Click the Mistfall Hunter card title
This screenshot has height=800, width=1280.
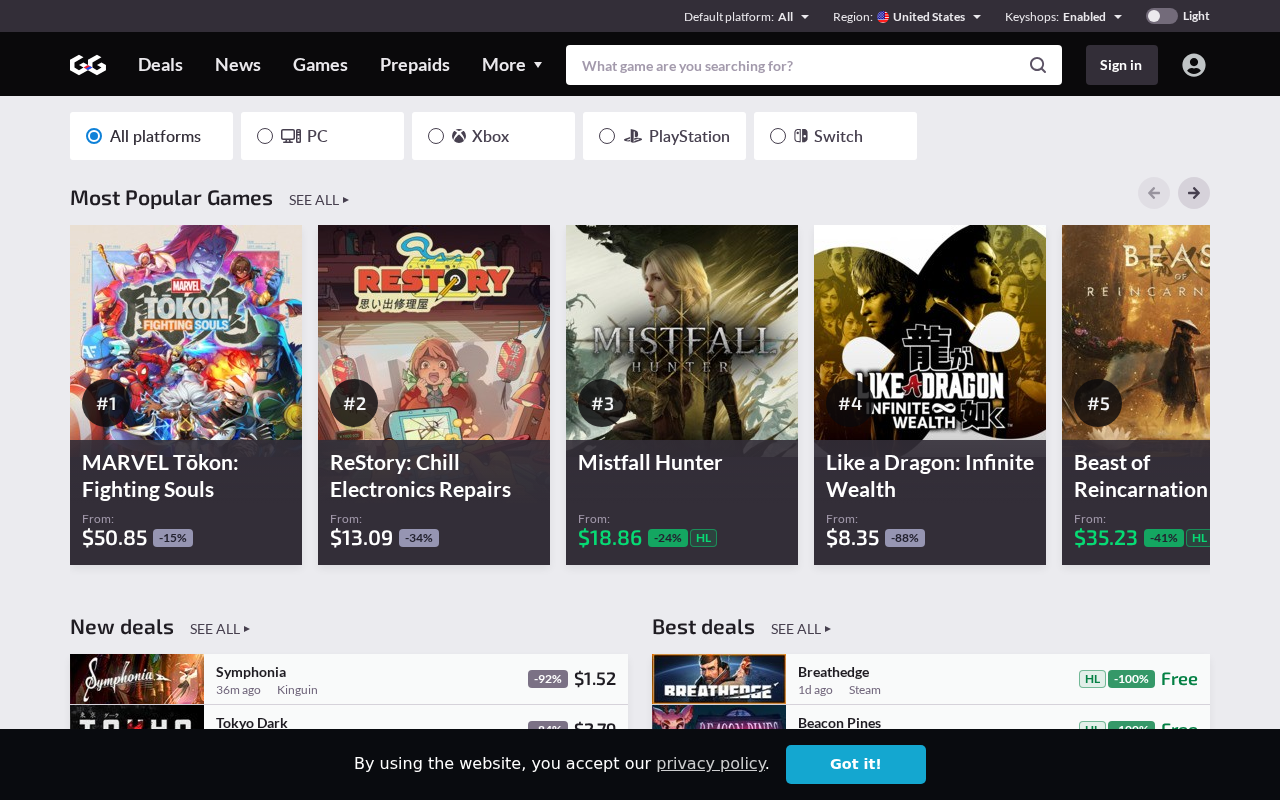pyautogui.click(x=650, y=463)
